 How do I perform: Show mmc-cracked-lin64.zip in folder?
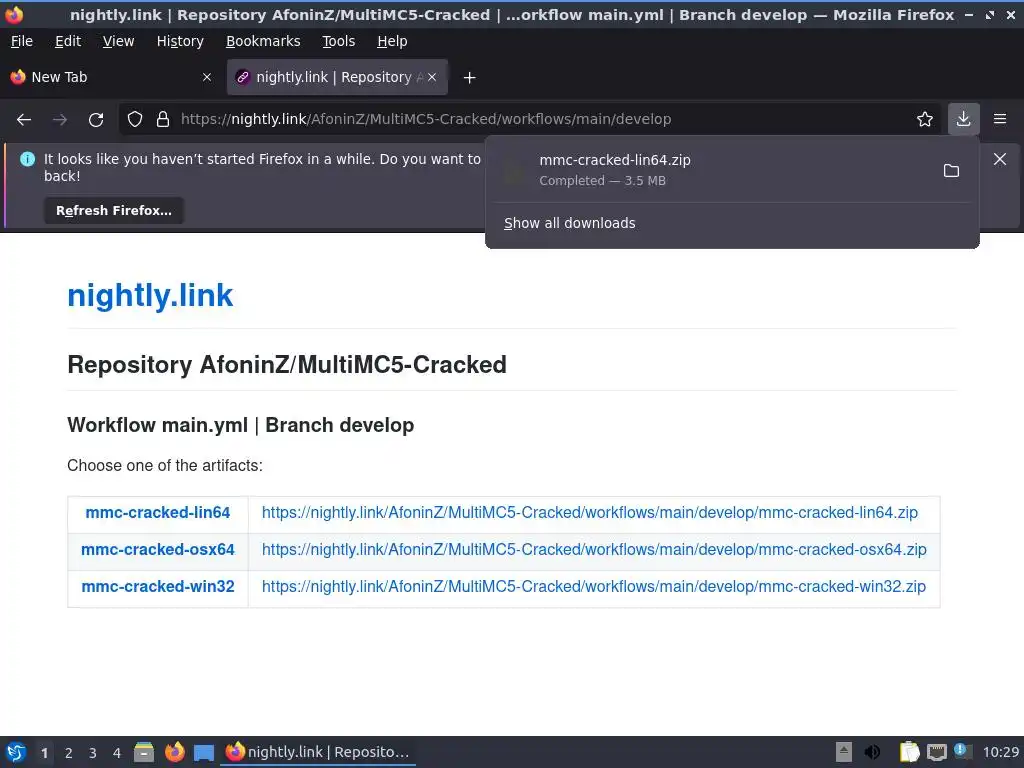point(952,170)
